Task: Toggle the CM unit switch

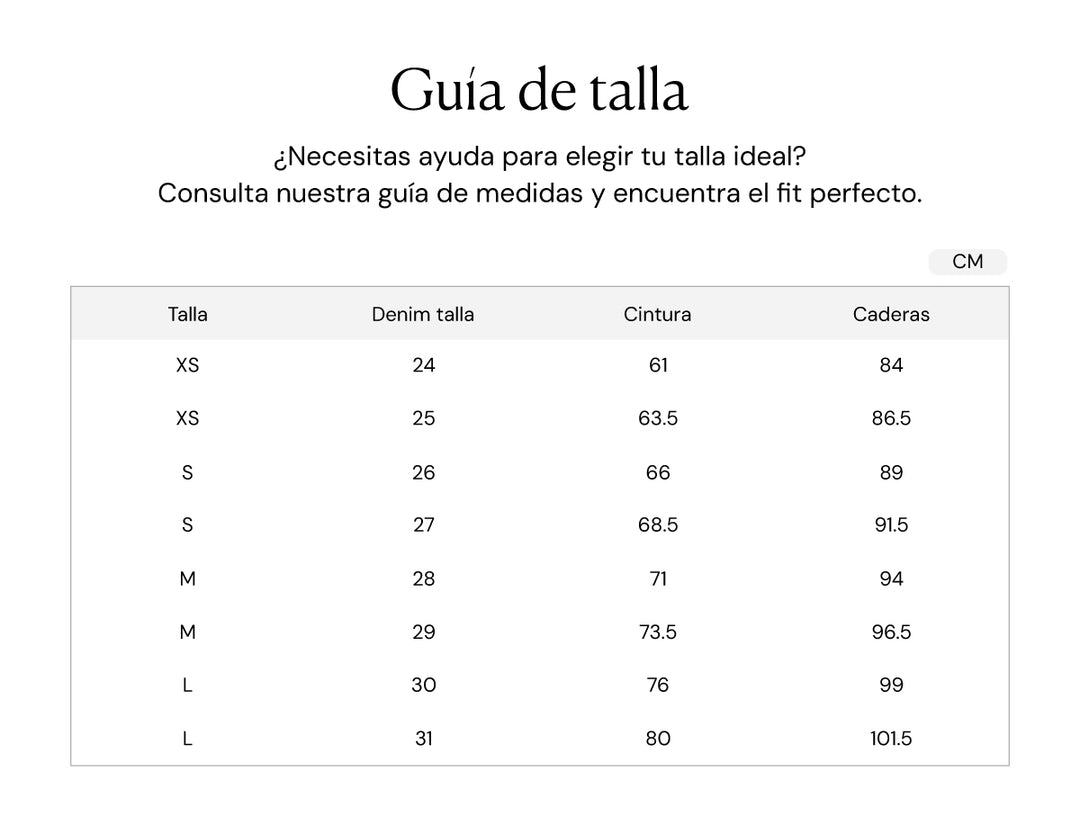Action: (967, 262)
